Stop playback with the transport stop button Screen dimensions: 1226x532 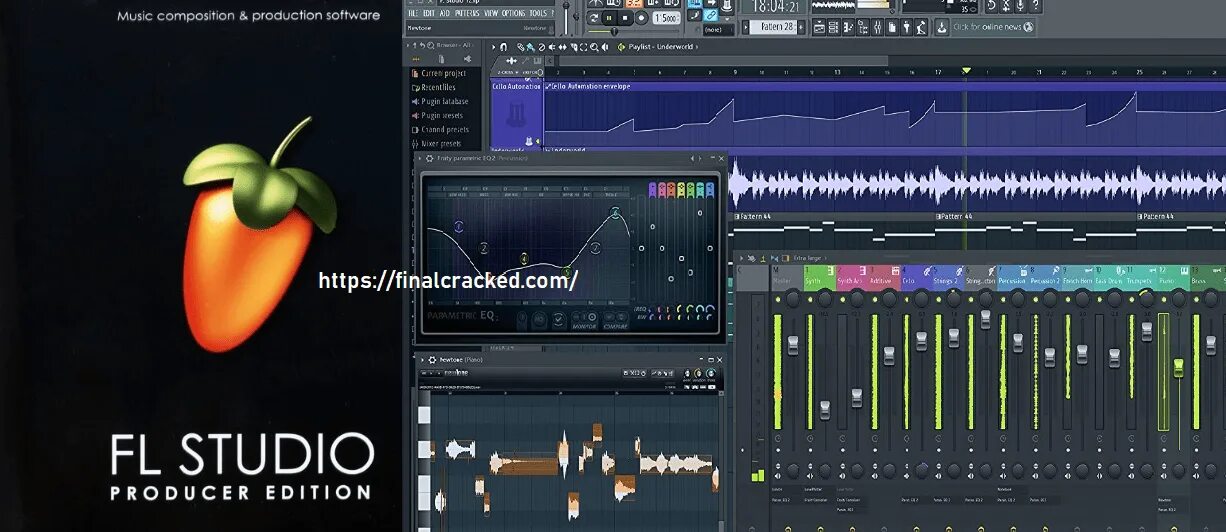click(x=625, y=17)
